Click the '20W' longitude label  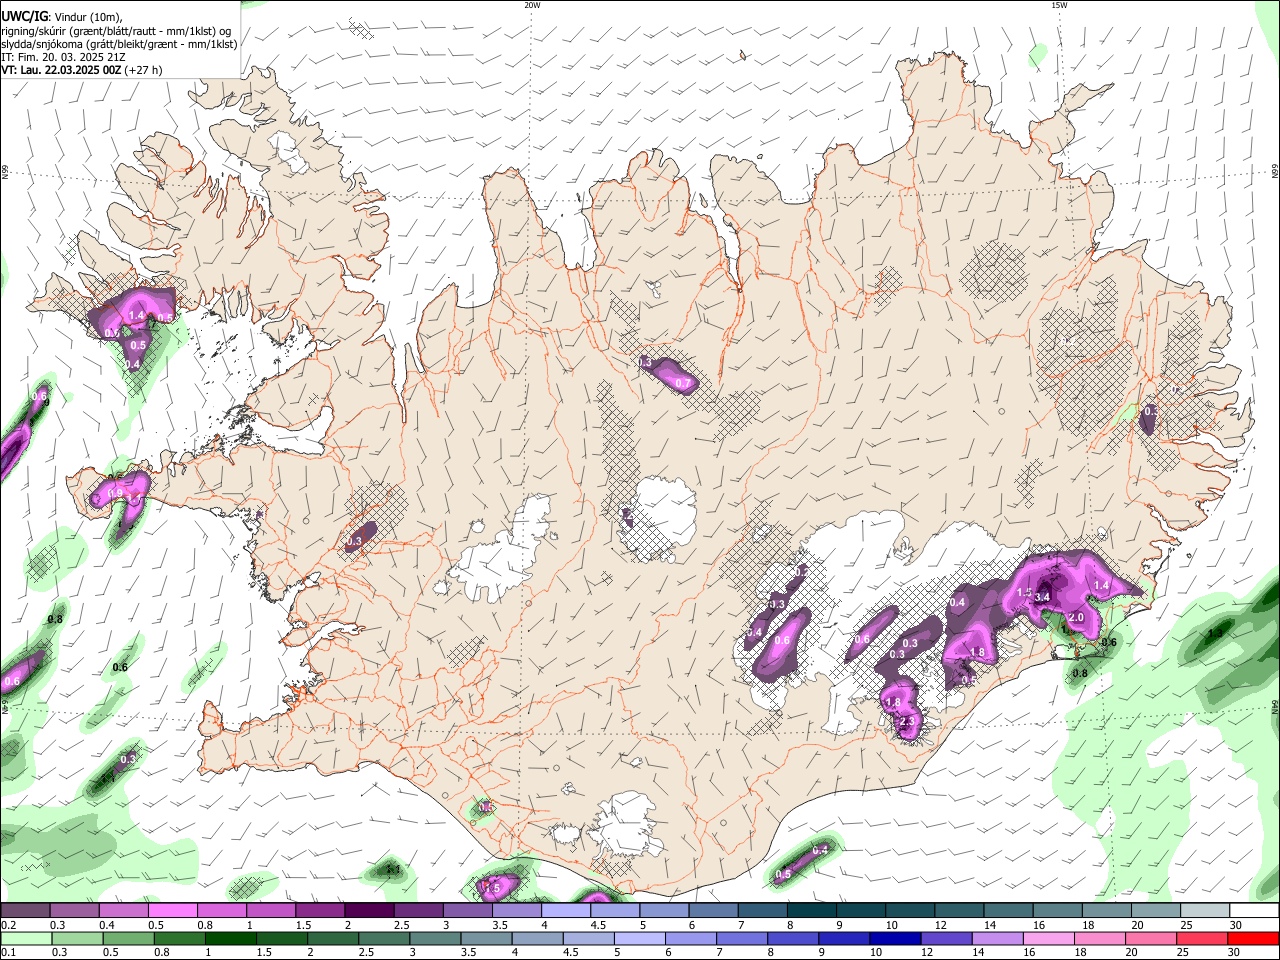click(x=532, y=5)
